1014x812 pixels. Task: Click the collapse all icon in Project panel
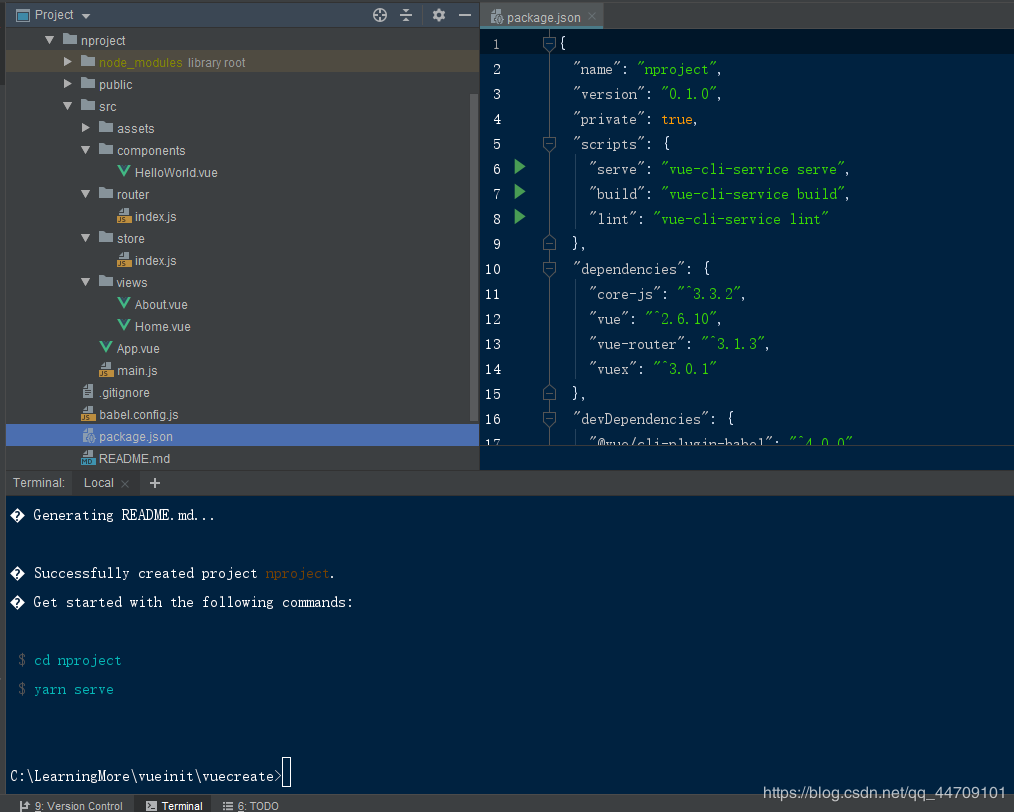pyautogui.click(x=406, y=15)
